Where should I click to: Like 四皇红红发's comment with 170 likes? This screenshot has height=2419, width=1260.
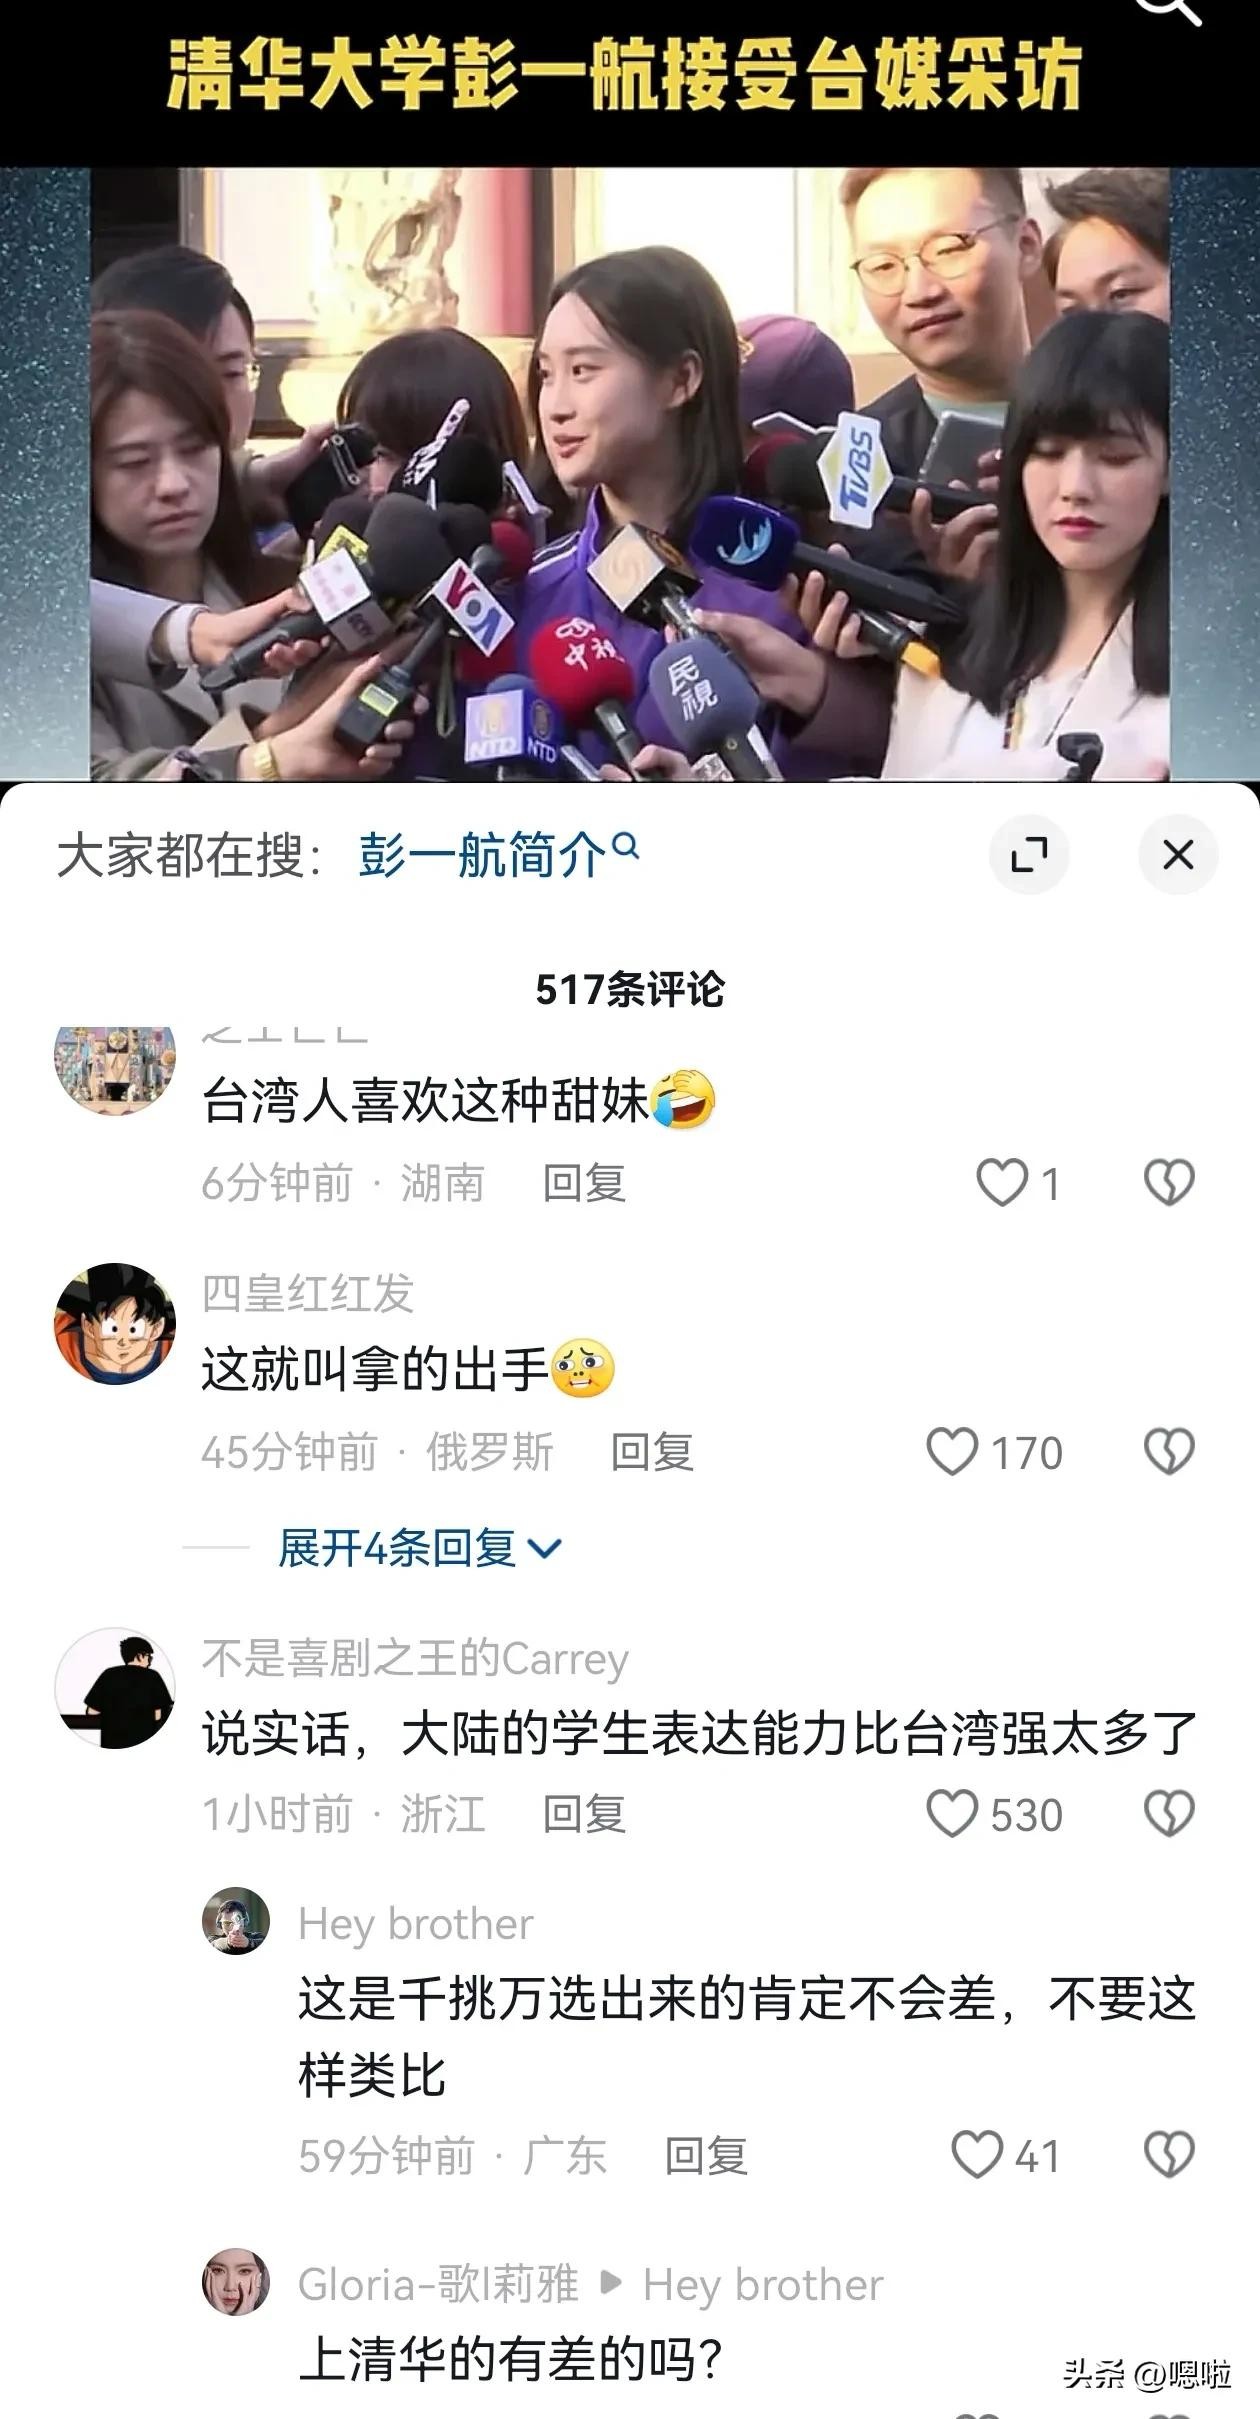(952, 1452)
